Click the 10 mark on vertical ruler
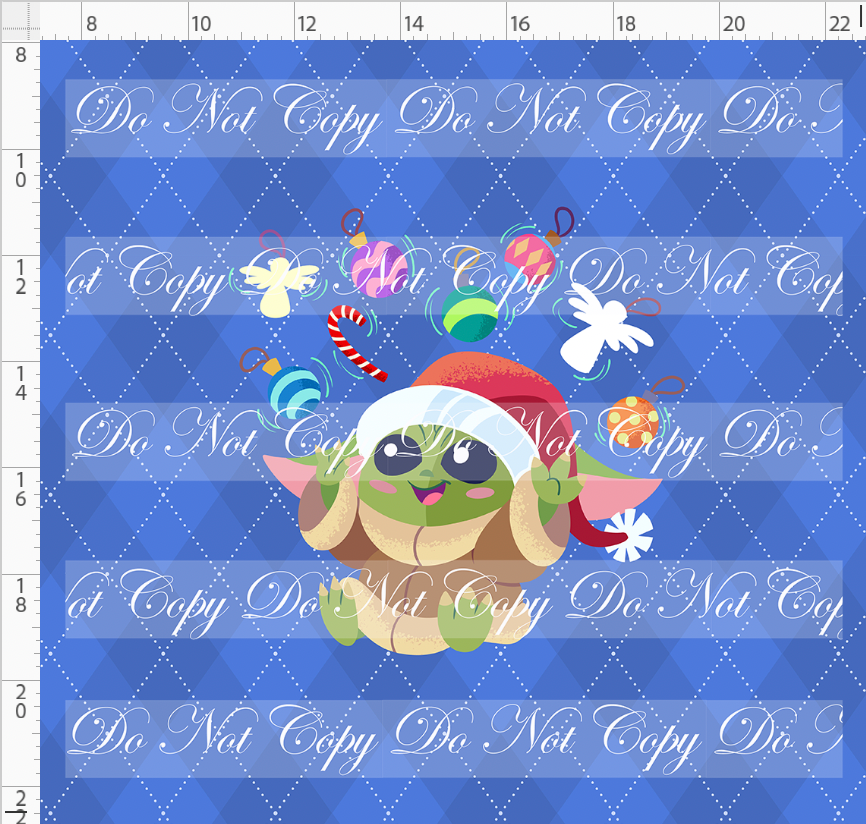866x824 pixels. (x=20, y=170)
